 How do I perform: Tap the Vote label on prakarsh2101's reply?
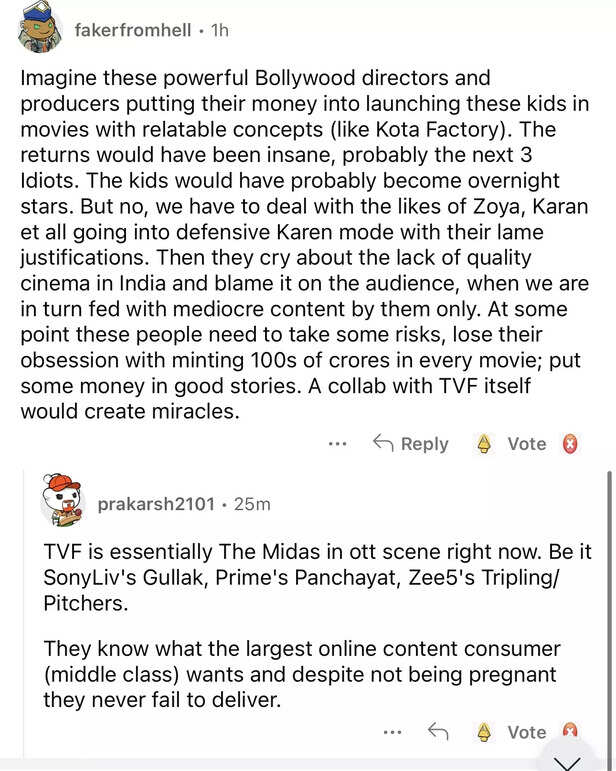point(526,732)
